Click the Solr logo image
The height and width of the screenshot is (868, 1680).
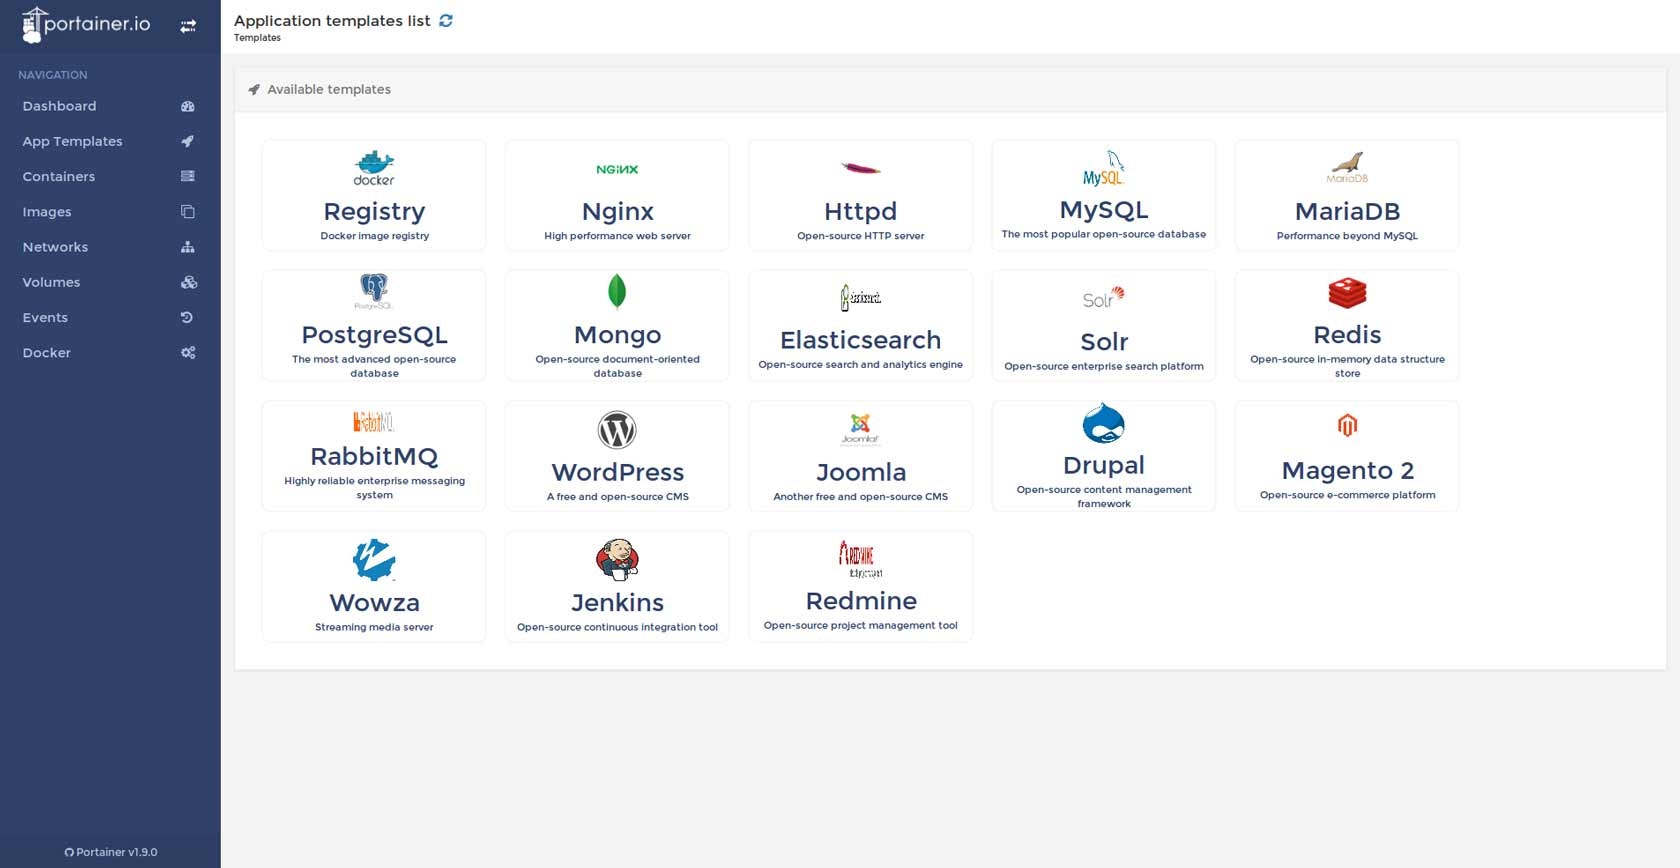click(x=1104, y=298)
